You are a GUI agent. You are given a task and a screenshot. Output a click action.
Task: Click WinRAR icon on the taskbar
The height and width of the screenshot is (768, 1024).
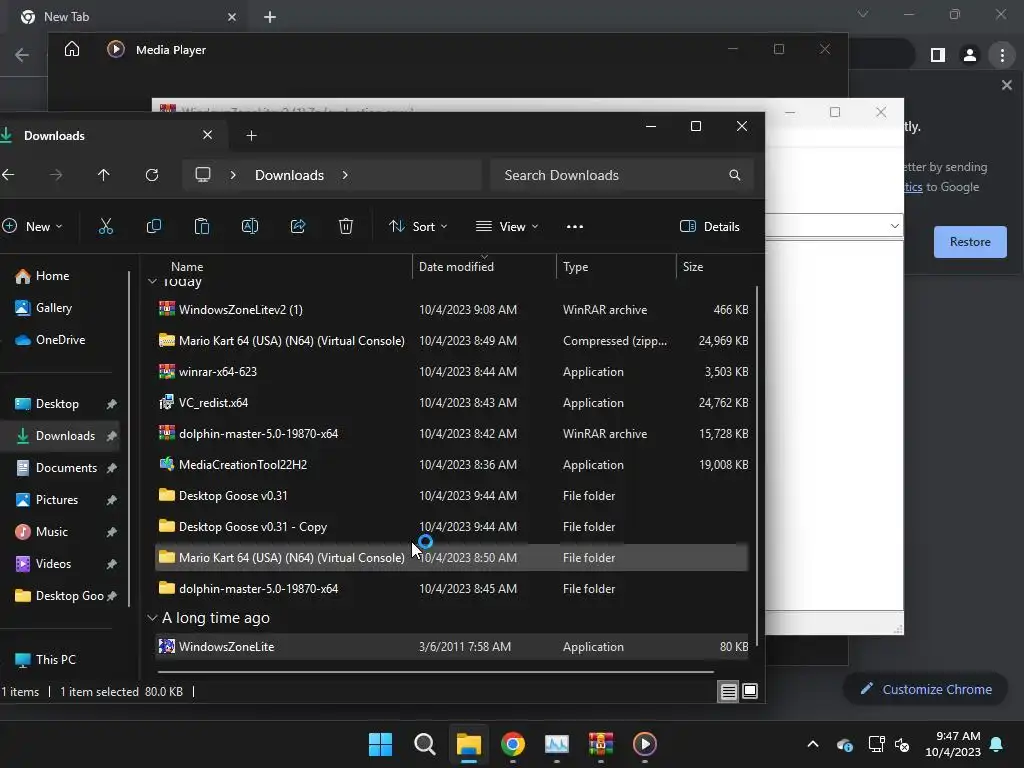601,744
